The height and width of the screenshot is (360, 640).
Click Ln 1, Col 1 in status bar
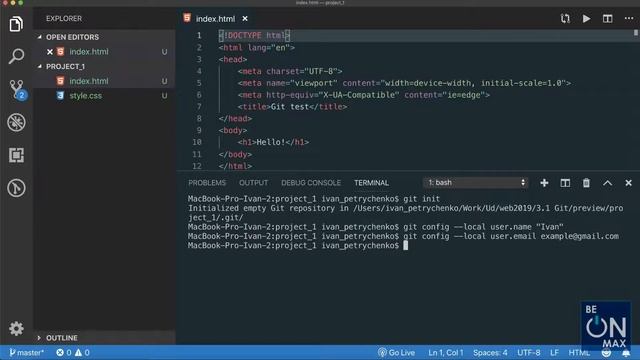[445, 353]
